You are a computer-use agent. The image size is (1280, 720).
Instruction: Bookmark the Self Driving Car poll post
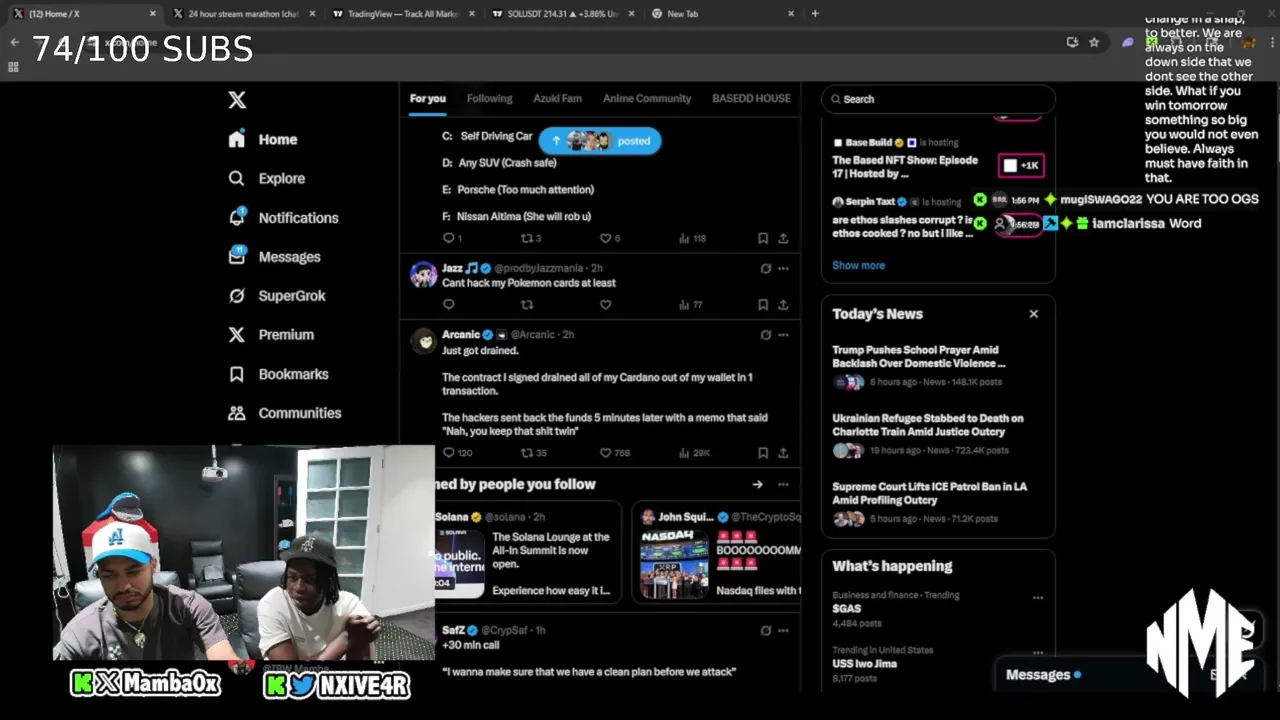pos(763,238)
